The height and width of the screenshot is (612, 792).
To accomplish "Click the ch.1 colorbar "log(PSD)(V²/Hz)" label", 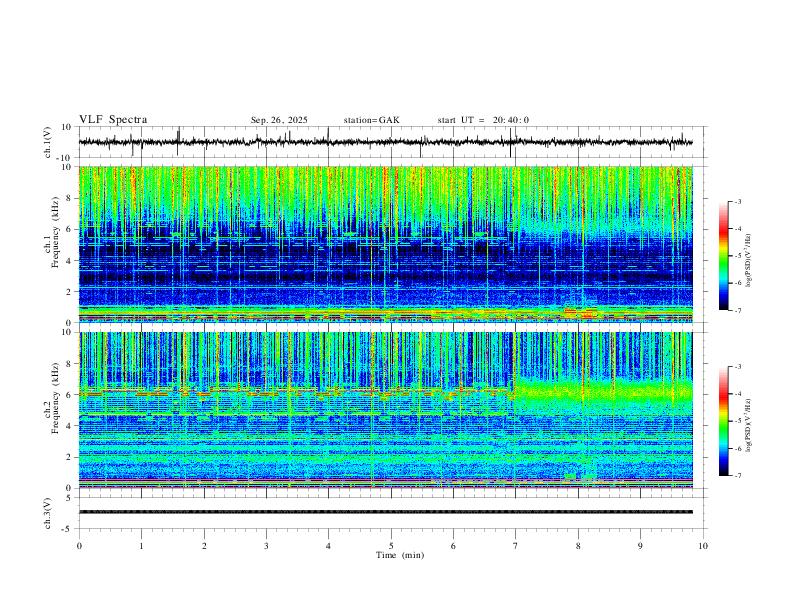I will tap(749, 261).
